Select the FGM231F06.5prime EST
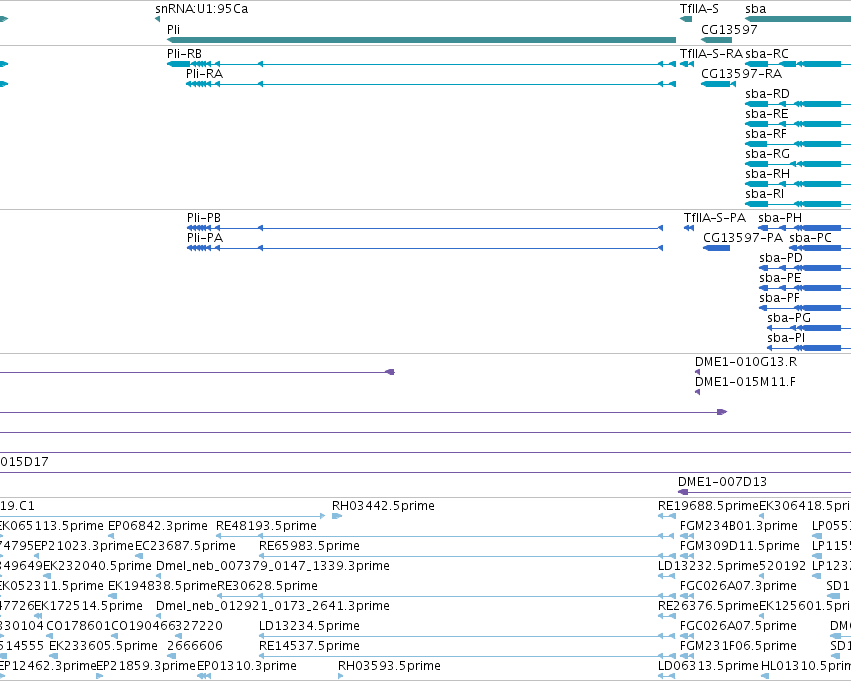 point(687,657)
